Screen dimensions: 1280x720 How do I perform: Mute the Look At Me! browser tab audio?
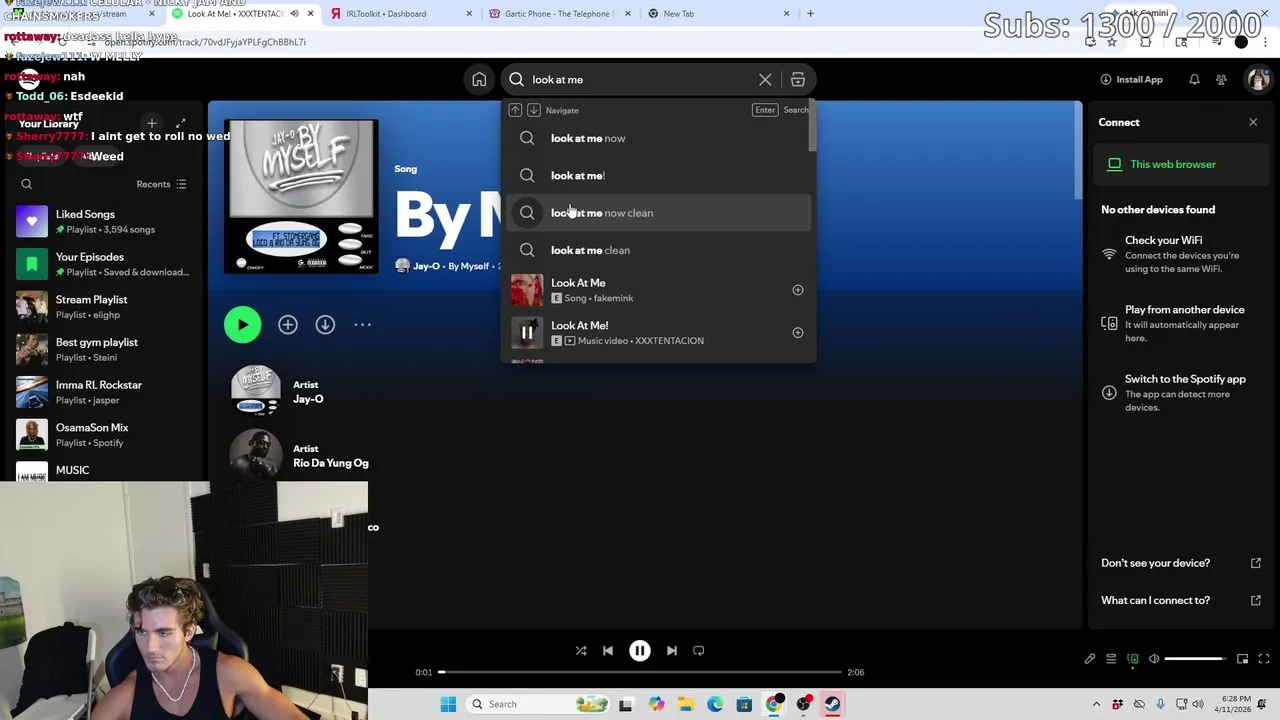click(294, 14)
